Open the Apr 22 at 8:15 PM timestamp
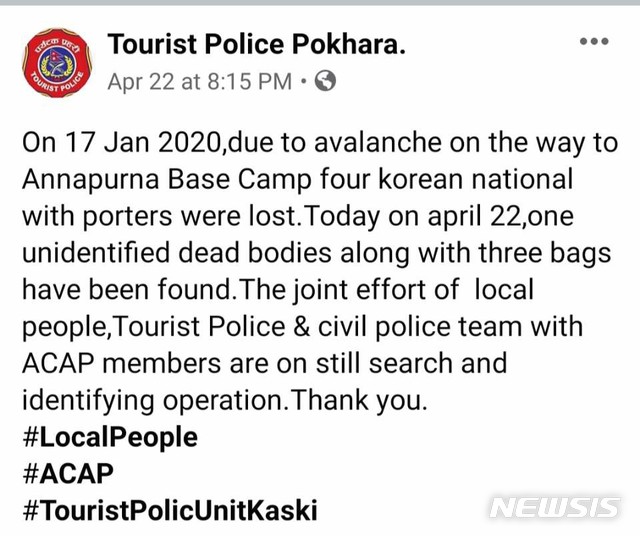The width and height of the screenshot is (640, 536). coord(200,81)
